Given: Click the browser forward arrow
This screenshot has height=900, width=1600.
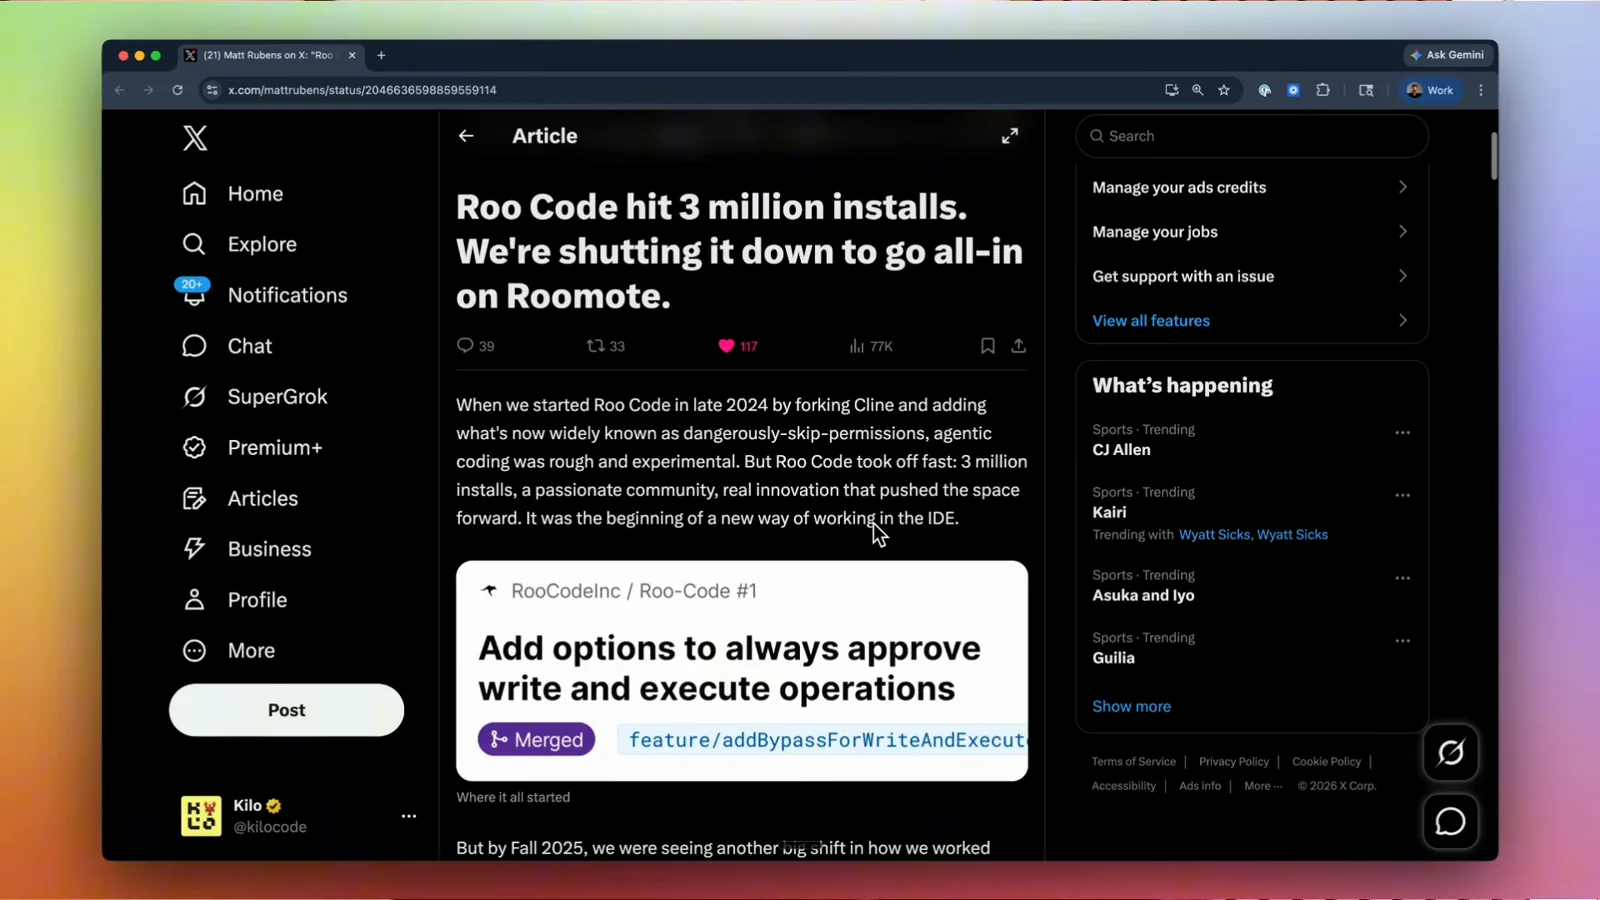Looking at the screenshot, I should (148, 90).
